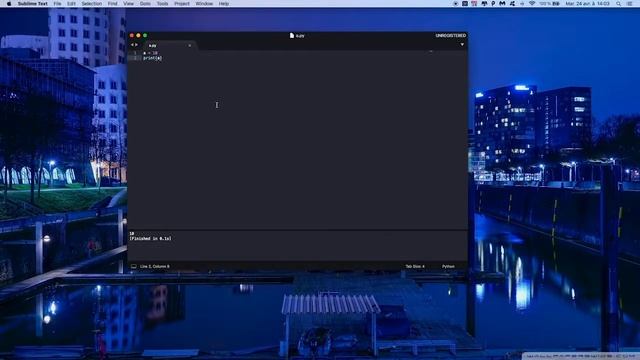Open the Tab Size selector
640x360 pixels.
tap(415, 266)
